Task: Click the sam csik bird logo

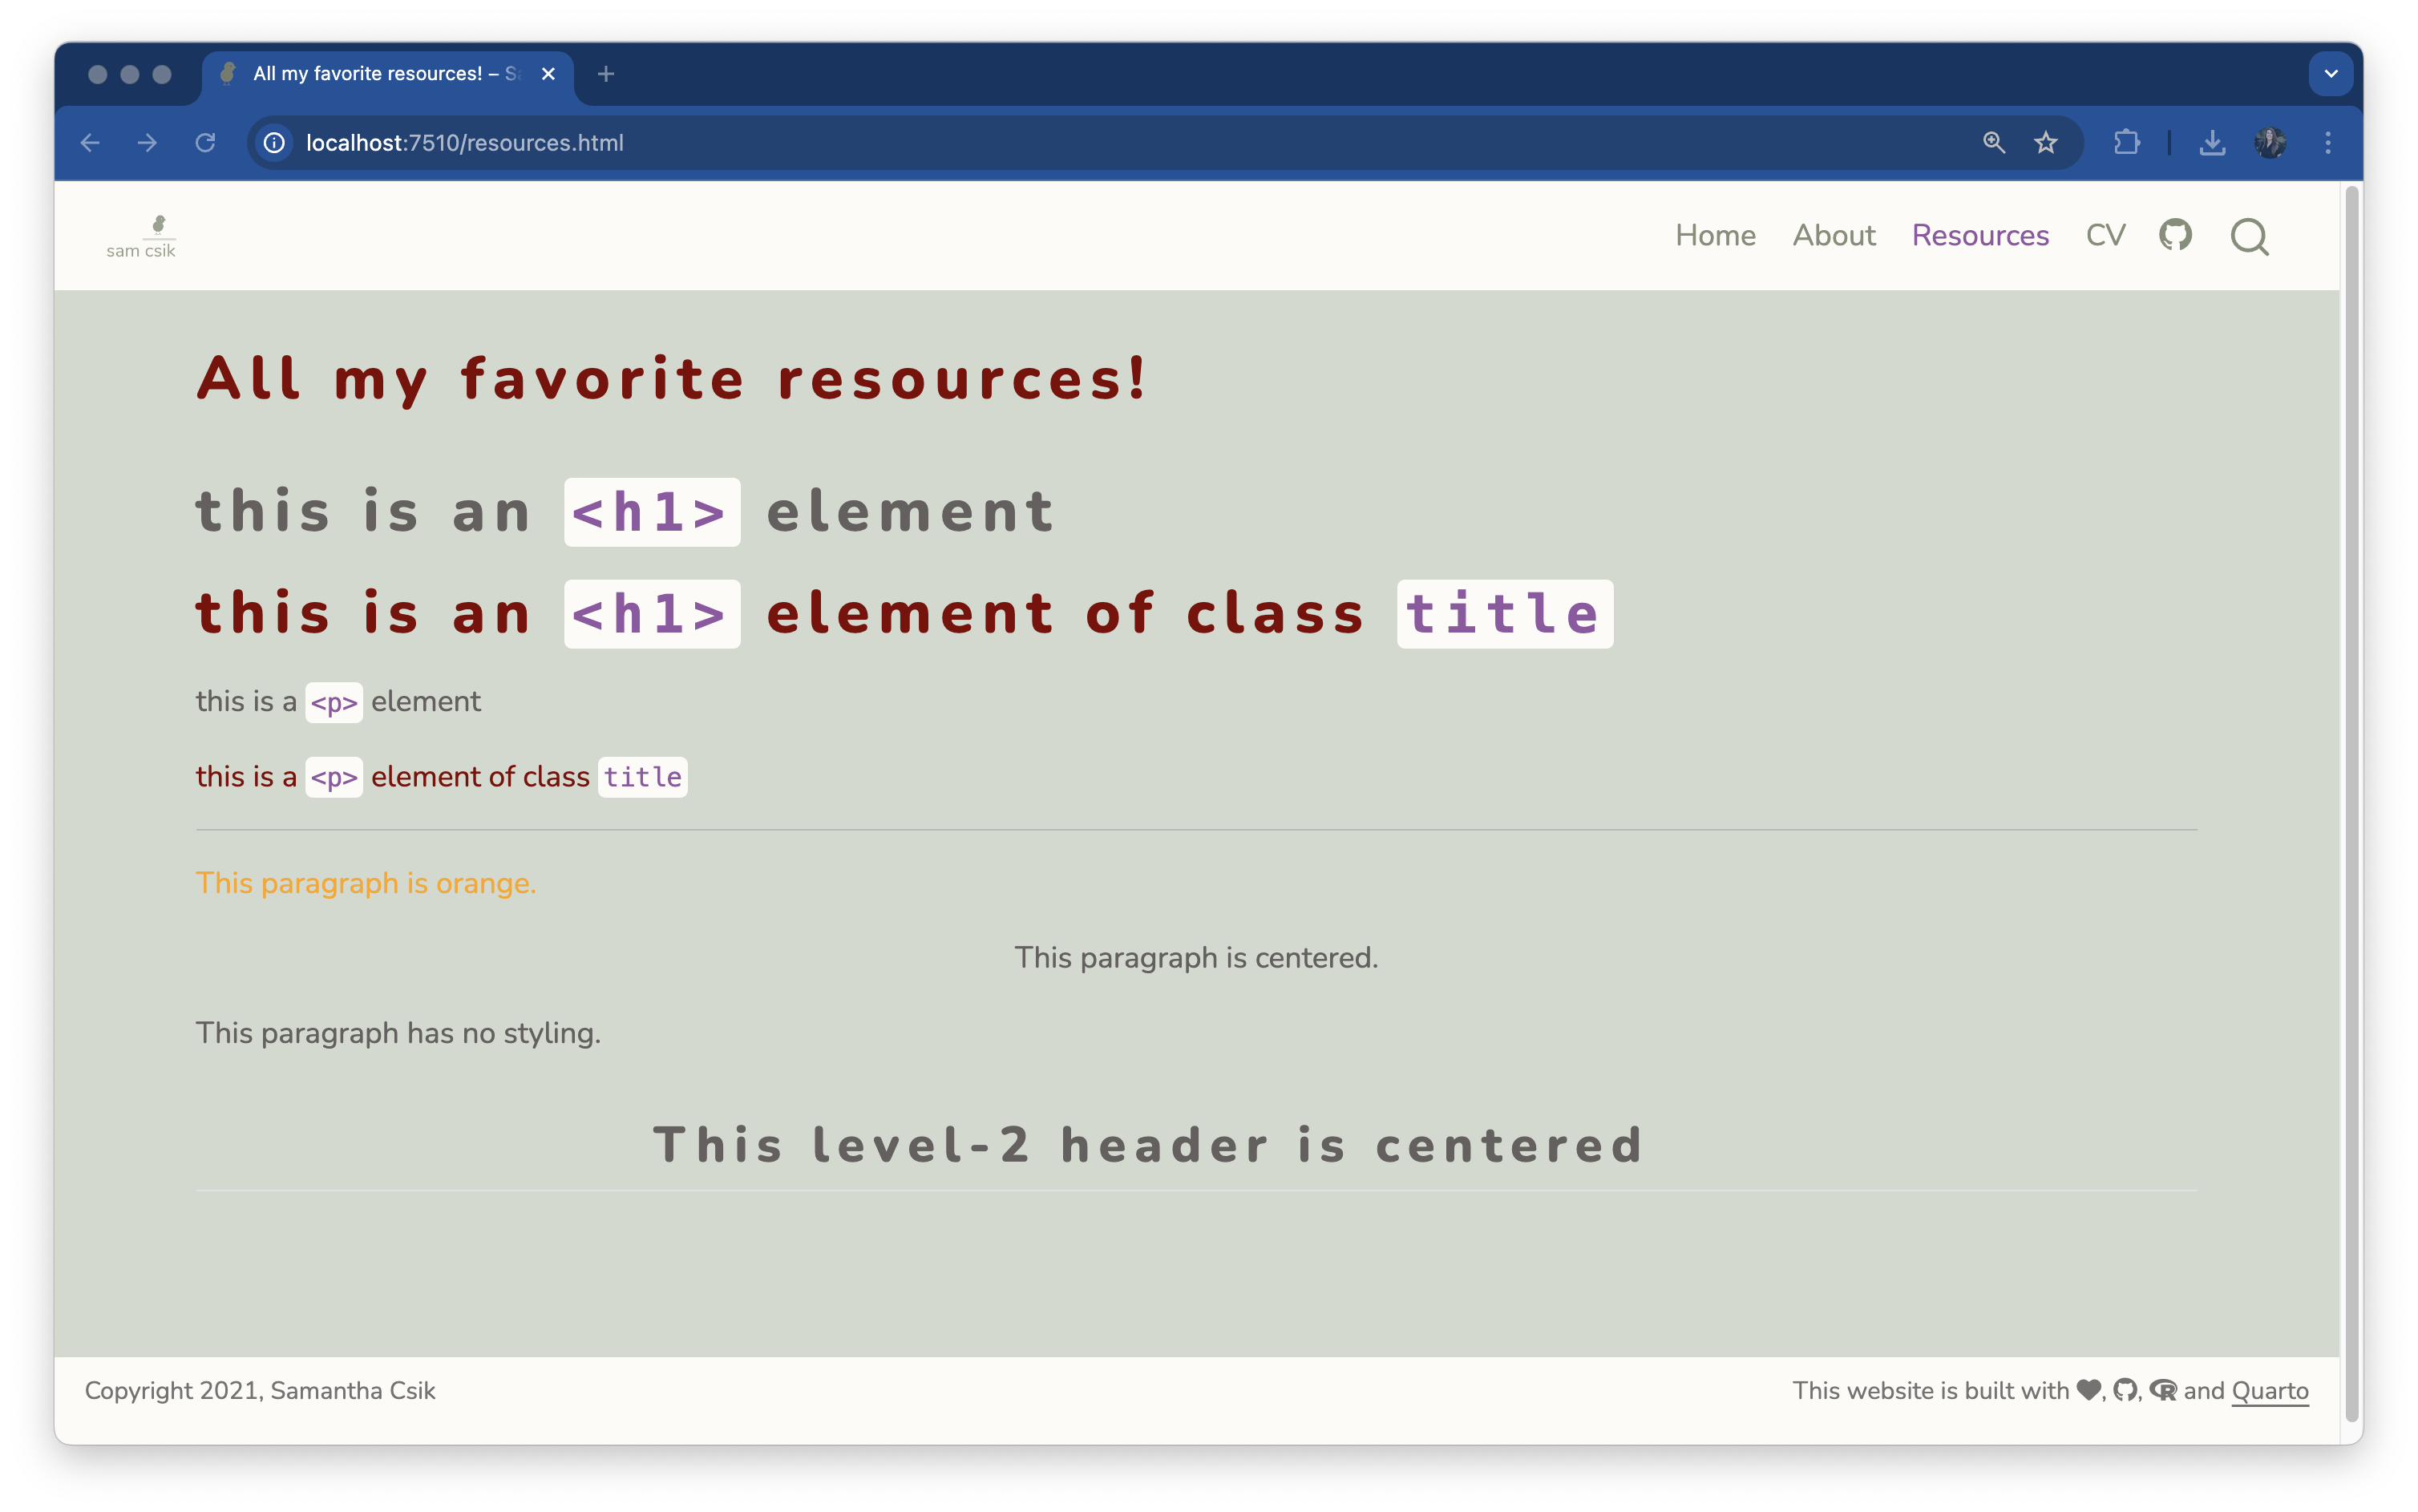Action: 141,236
